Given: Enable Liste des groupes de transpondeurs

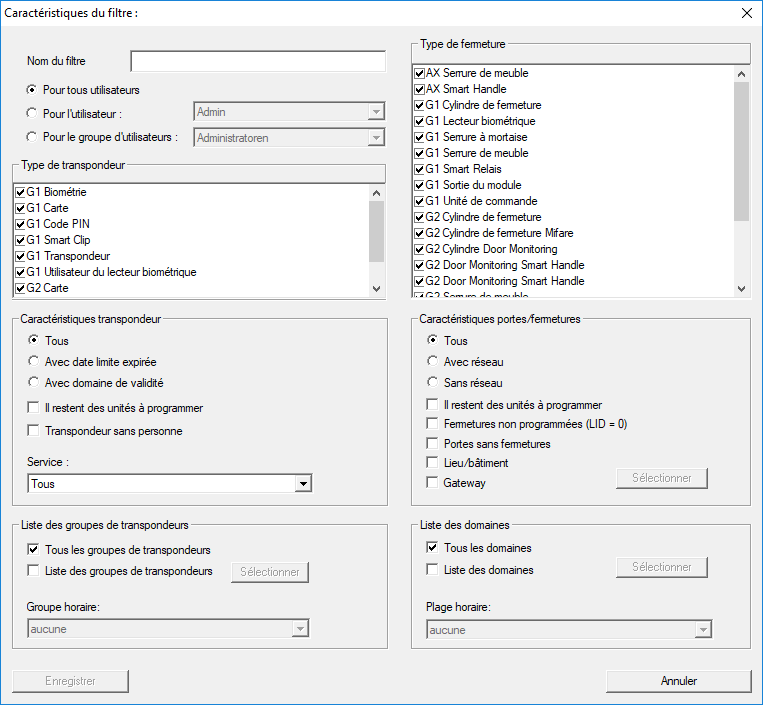Looking at the screenshot, I should coord(35,571).
